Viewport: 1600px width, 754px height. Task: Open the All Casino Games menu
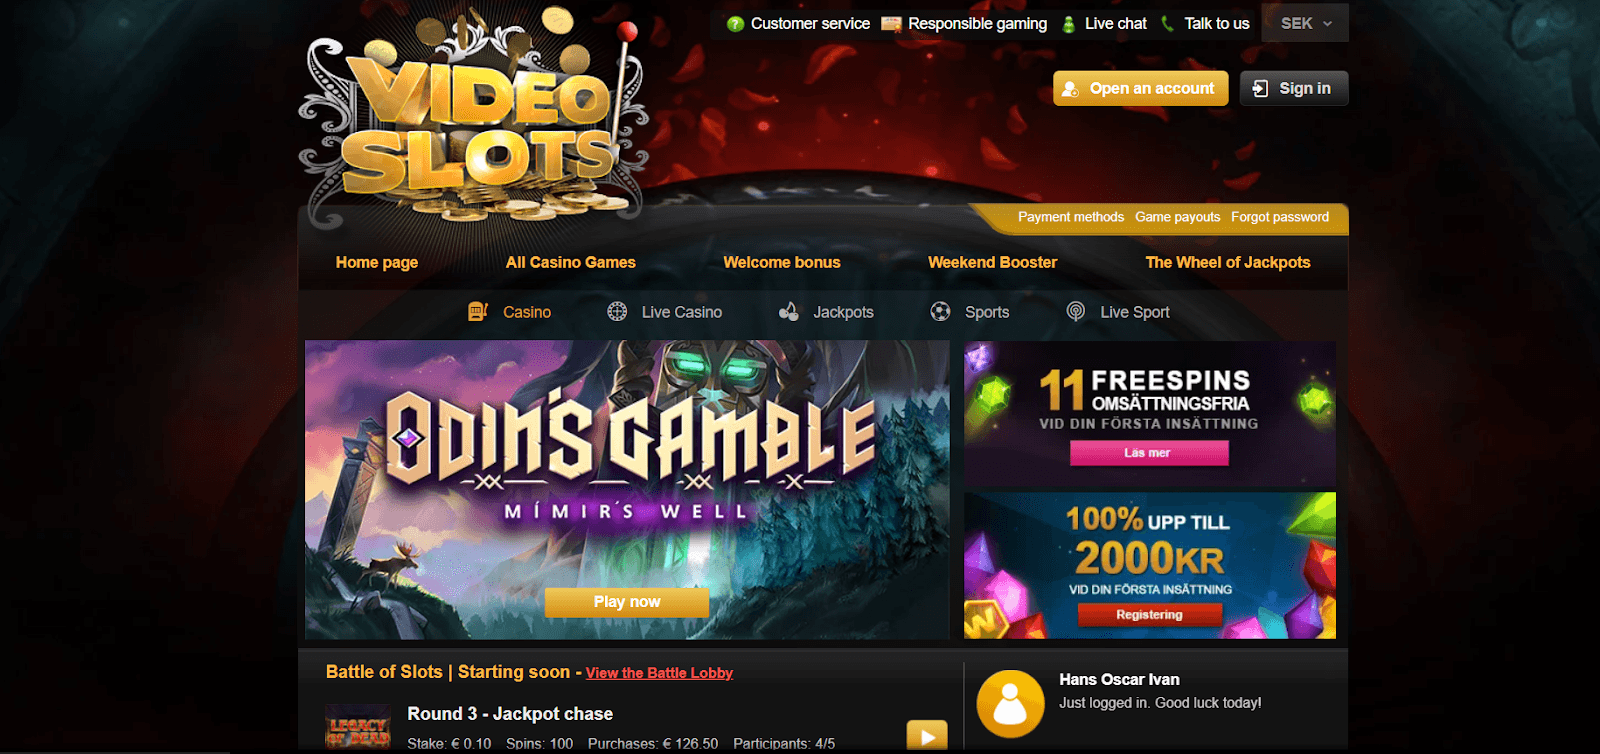coord(570,262)
